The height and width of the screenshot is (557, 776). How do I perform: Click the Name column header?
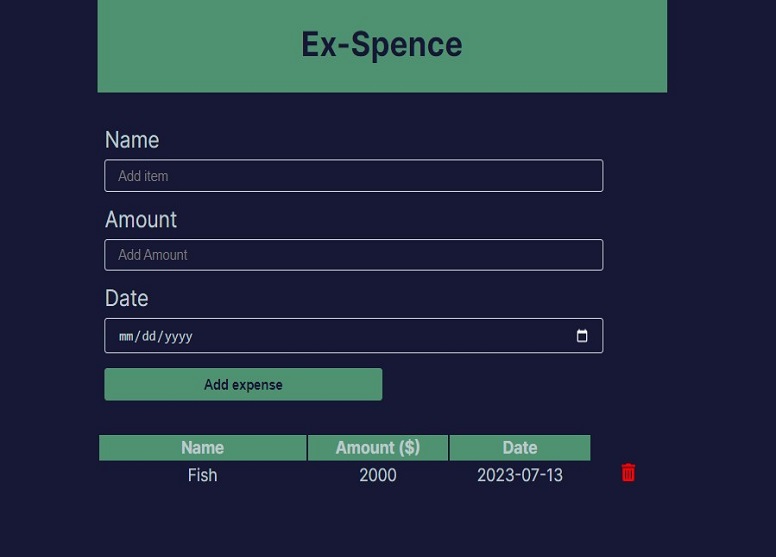coord(202,448)
